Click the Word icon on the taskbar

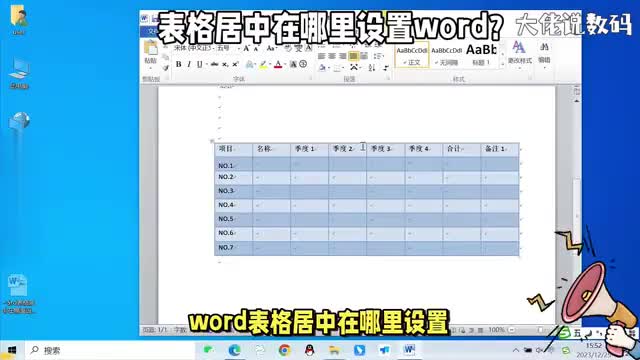[x=409, y=350]
